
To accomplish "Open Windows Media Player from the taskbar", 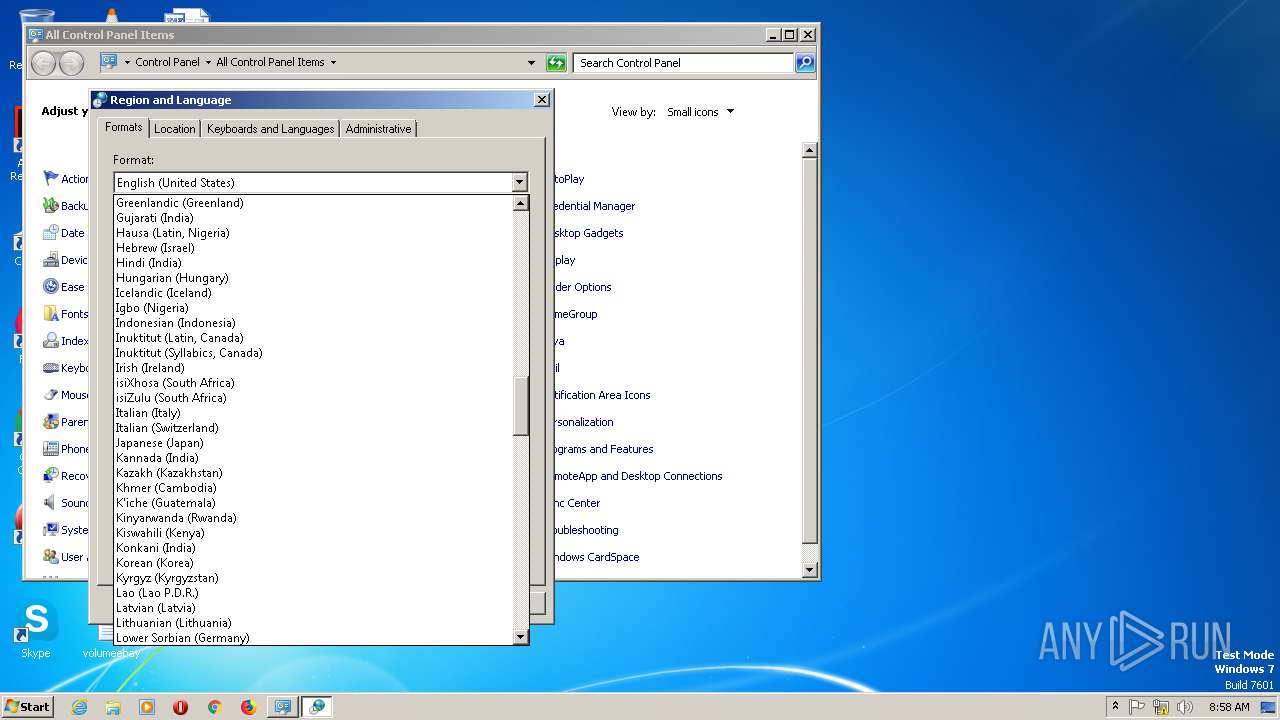I will tap(147, 707).
